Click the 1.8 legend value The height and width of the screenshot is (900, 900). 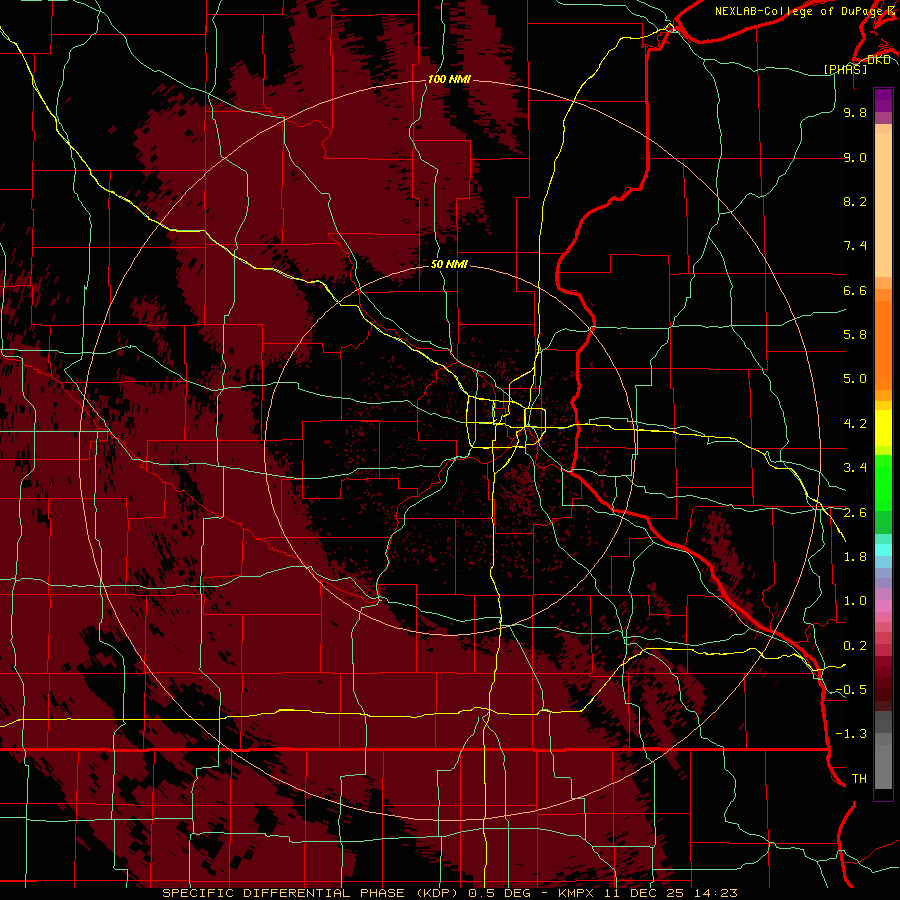coord(855,557)
